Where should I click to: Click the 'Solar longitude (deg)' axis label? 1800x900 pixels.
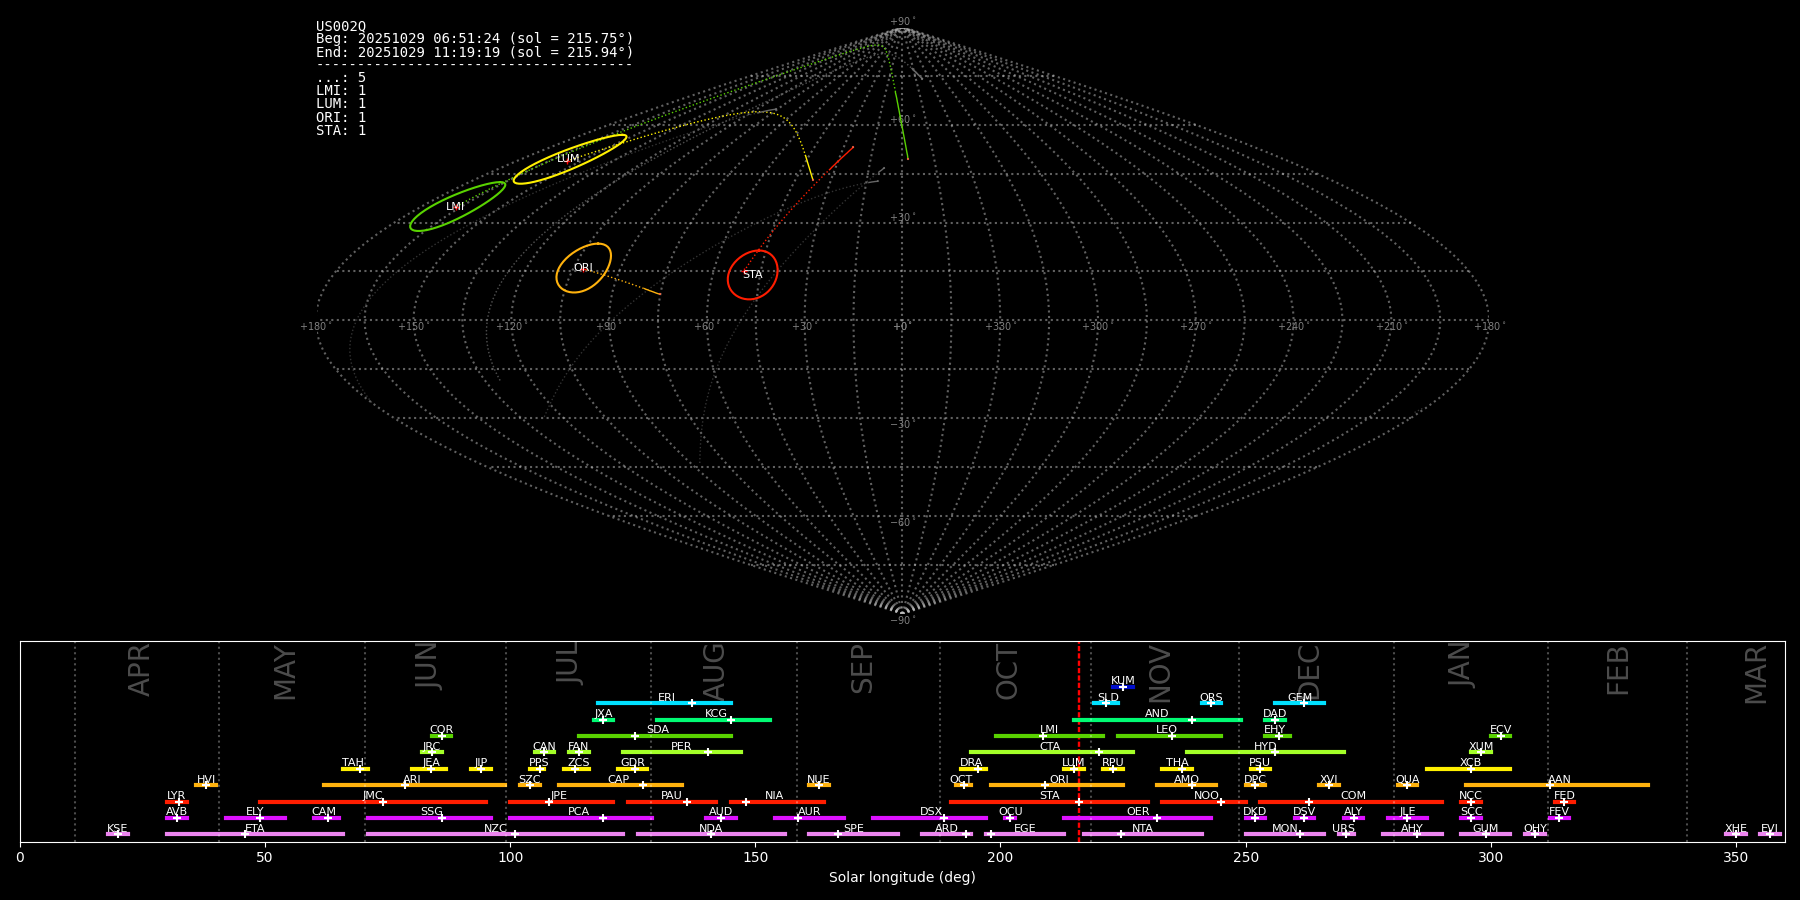(902, 878)
